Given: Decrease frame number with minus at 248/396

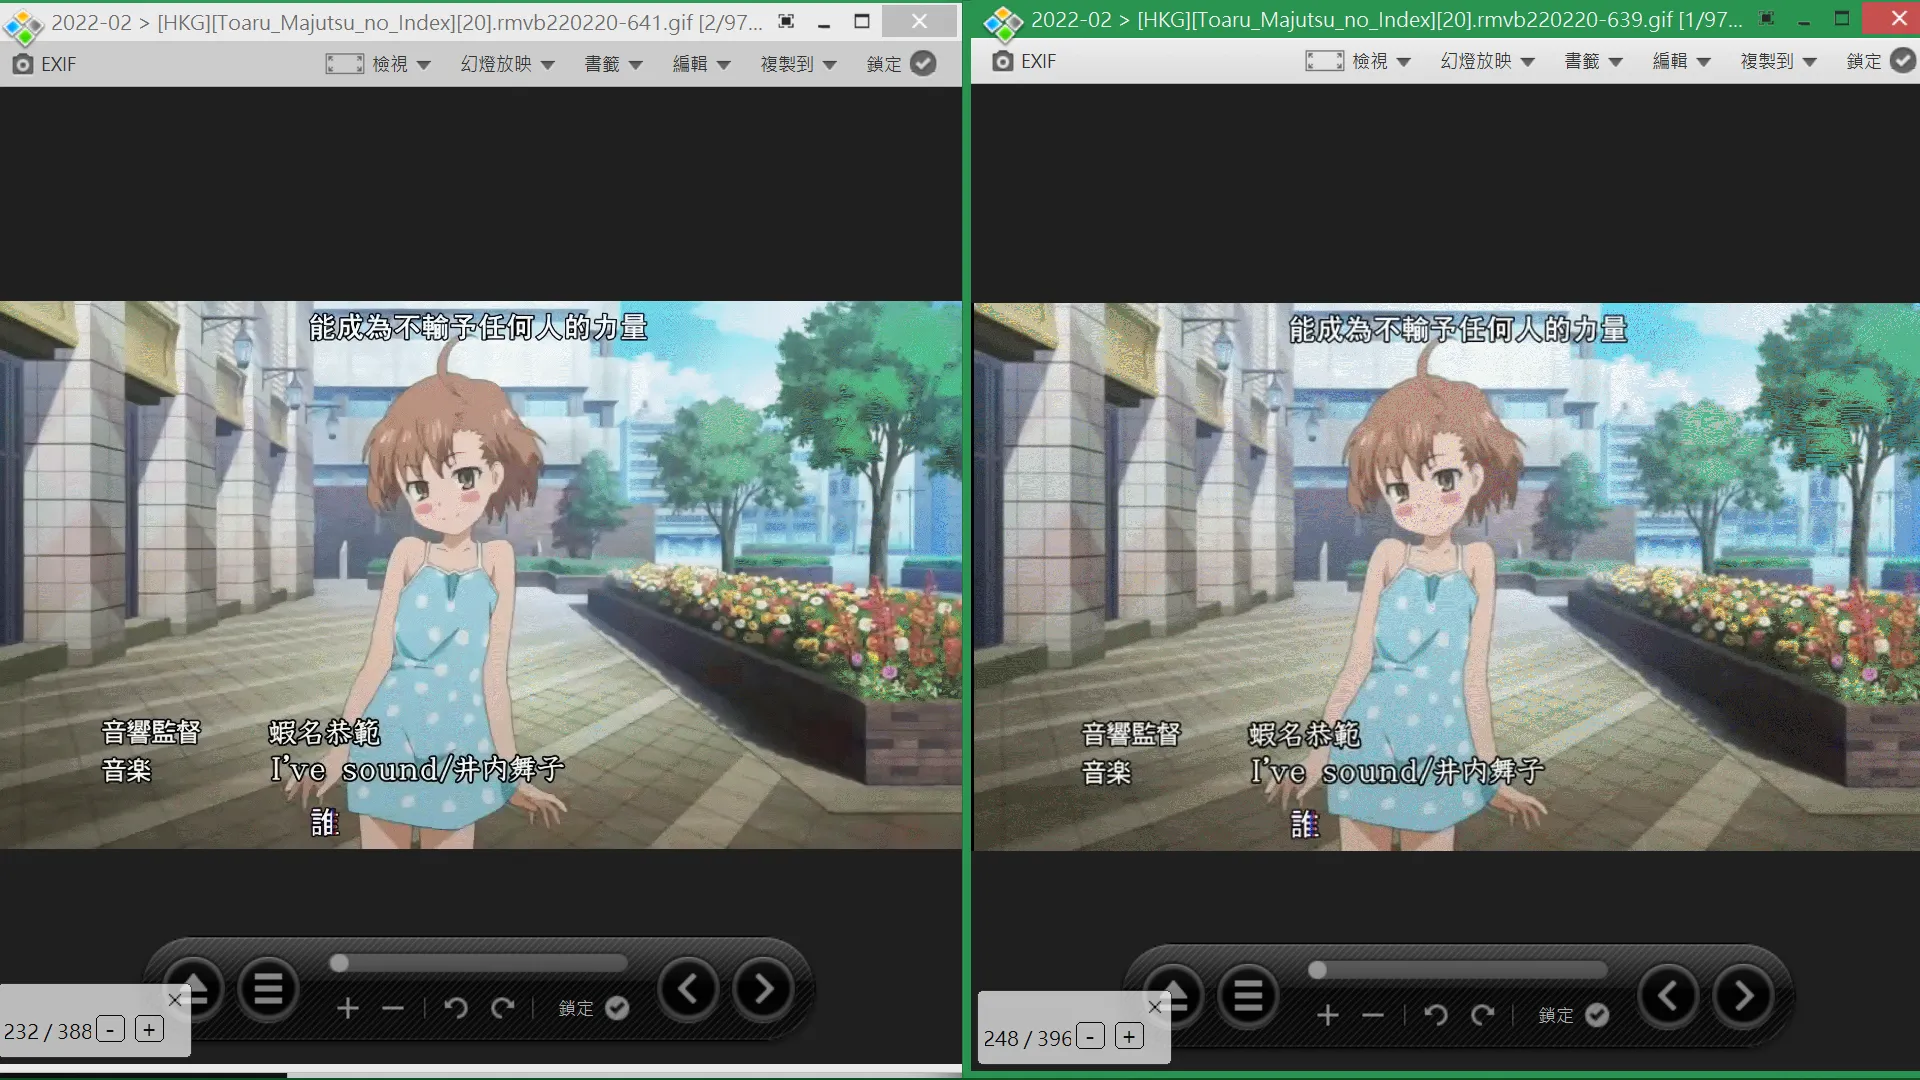Looking at the screenshot, I should click(x=1091, y=1036).
